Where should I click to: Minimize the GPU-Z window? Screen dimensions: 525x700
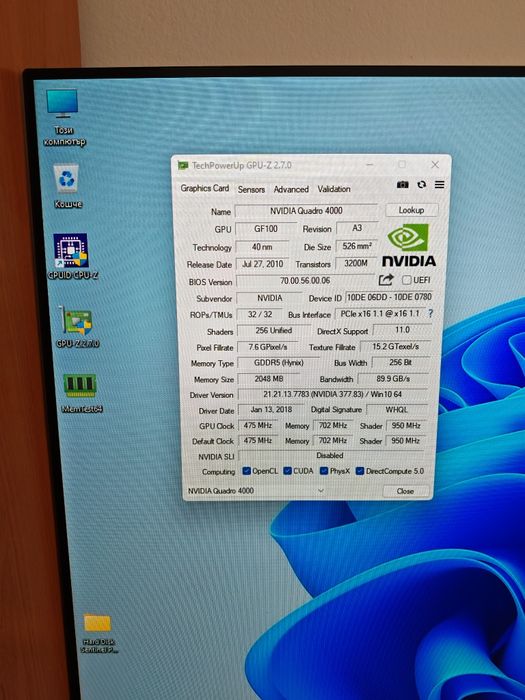(x=370, y=165)
